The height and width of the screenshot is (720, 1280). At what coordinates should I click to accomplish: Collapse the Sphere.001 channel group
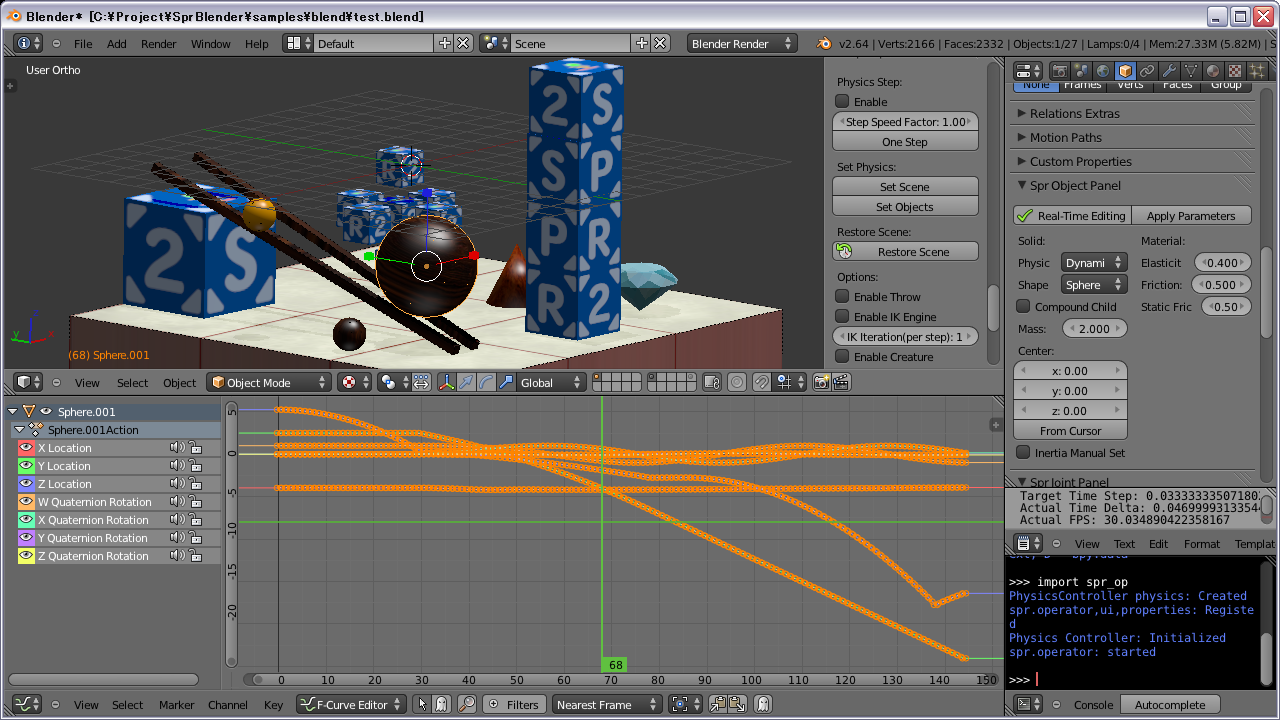[x=12, y=411]
